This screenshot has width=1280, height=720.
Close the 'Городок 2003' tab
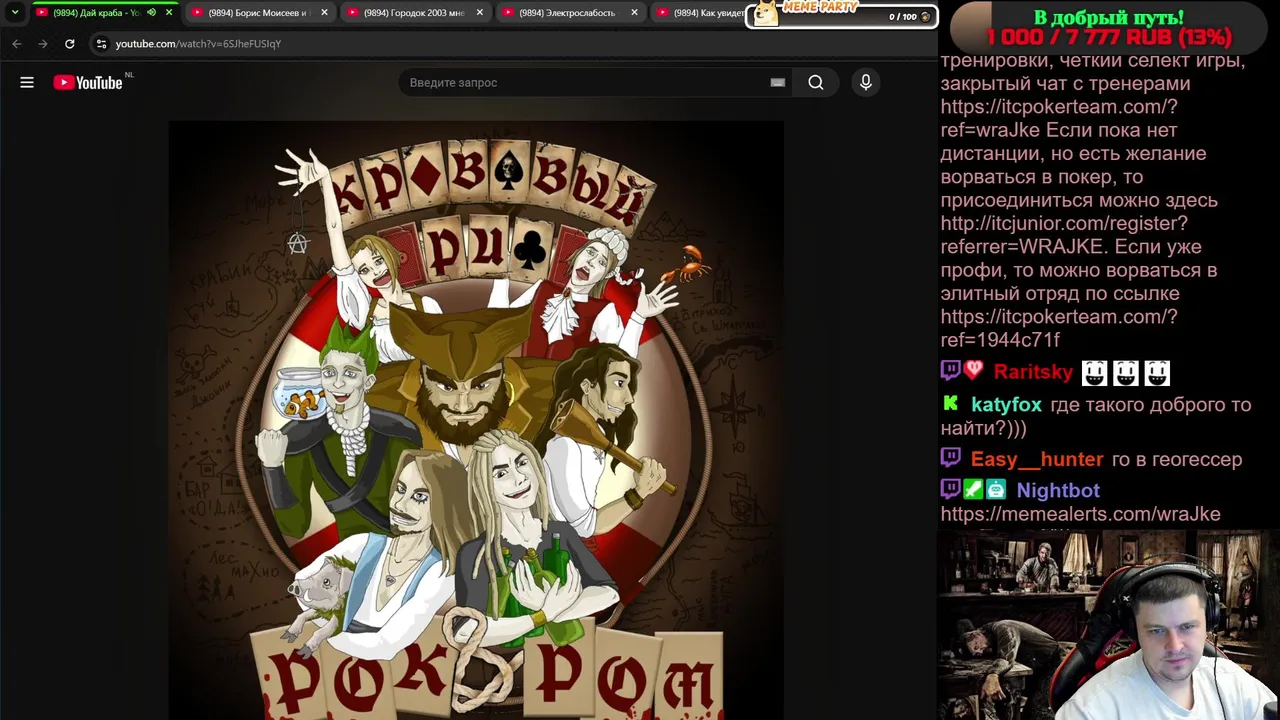[x=480, y=13]
